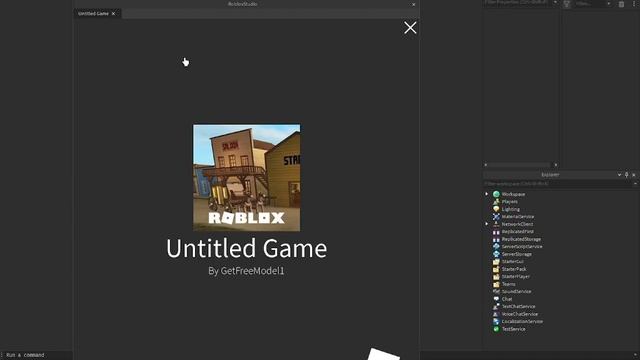The image size is (640, 360).
Task: Click the filter funnel icon in Properties panel
Action: click(567, 4)
